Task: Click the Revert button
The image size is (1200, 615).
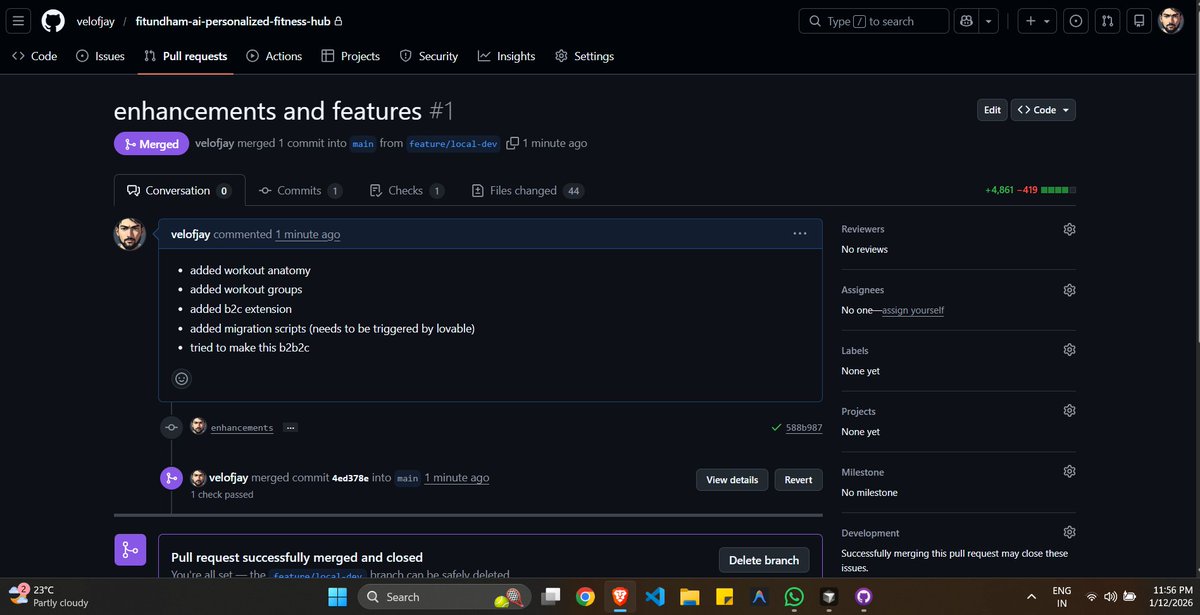Action: (798, 480)
